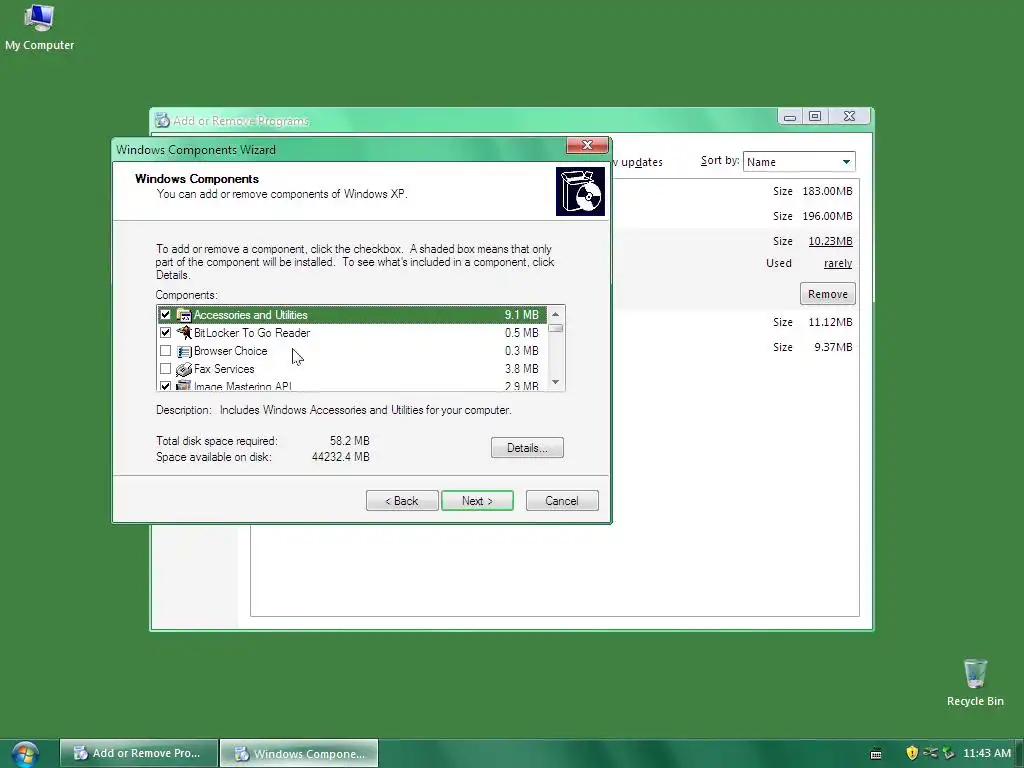
Task: Click the Accessories and Utilities folder icon
Action: pos(184,315)
